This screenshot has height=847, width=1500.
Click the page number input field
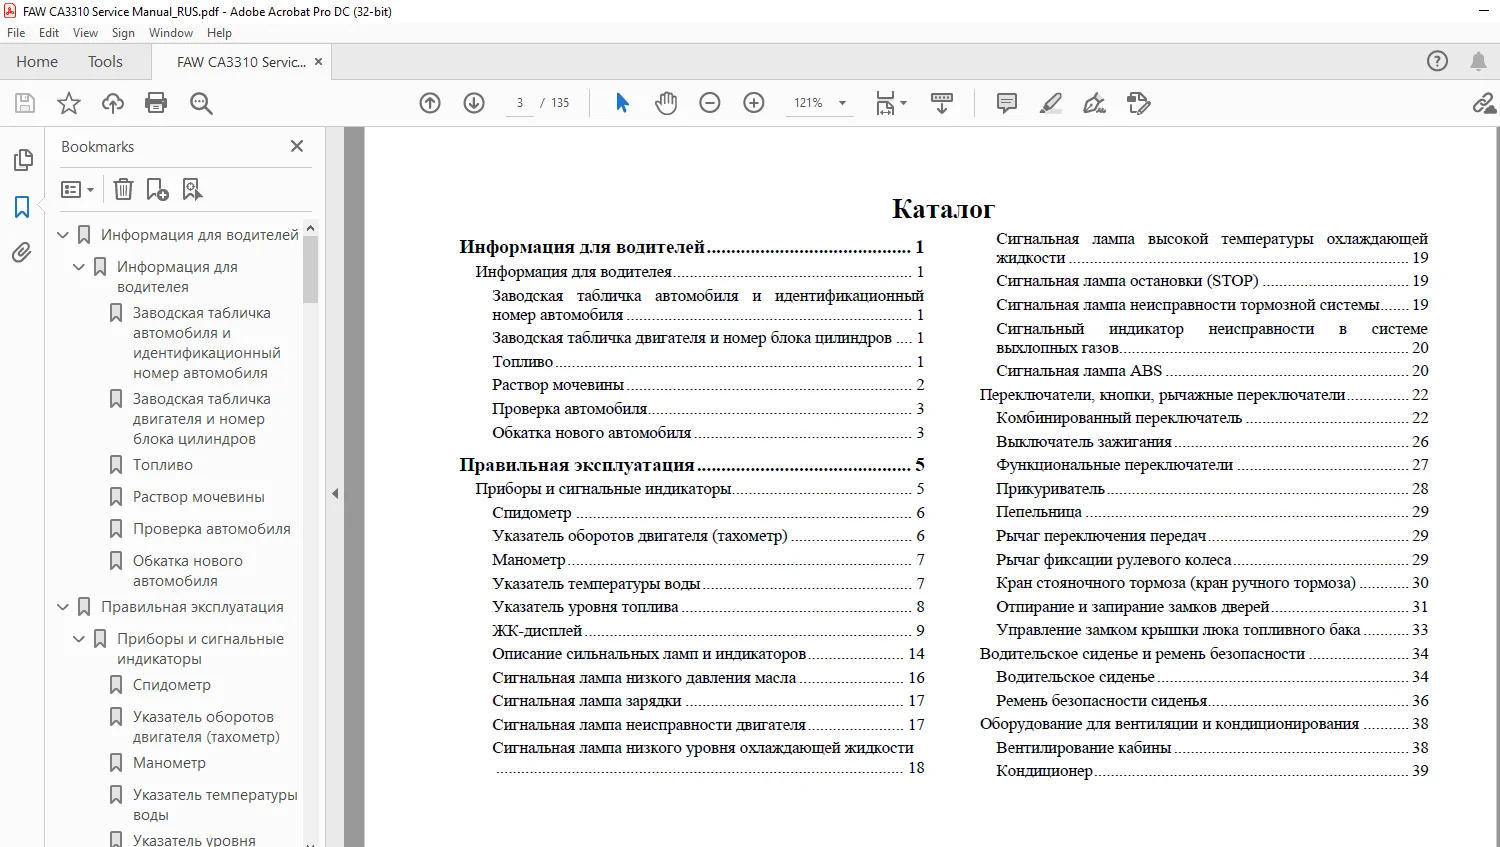tap(520, 103)
